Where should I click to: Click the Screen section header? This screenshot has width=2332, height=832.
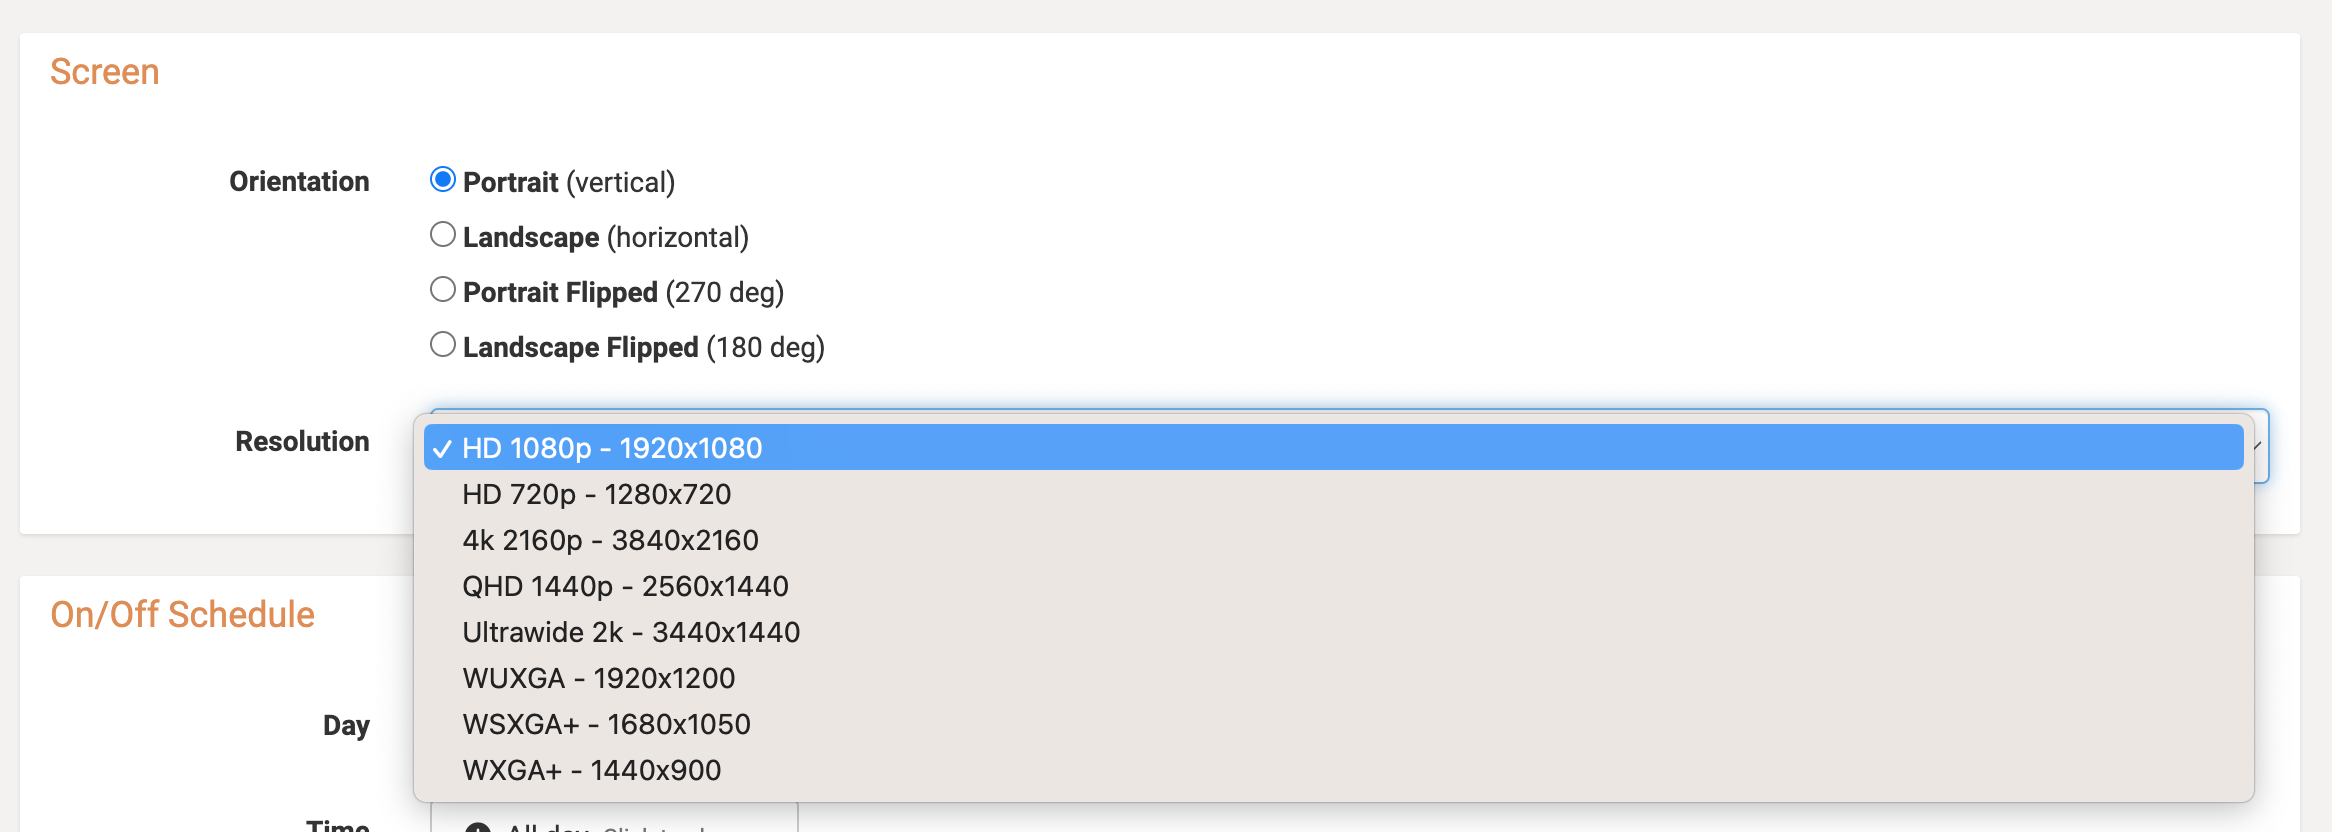pos(106,70)
